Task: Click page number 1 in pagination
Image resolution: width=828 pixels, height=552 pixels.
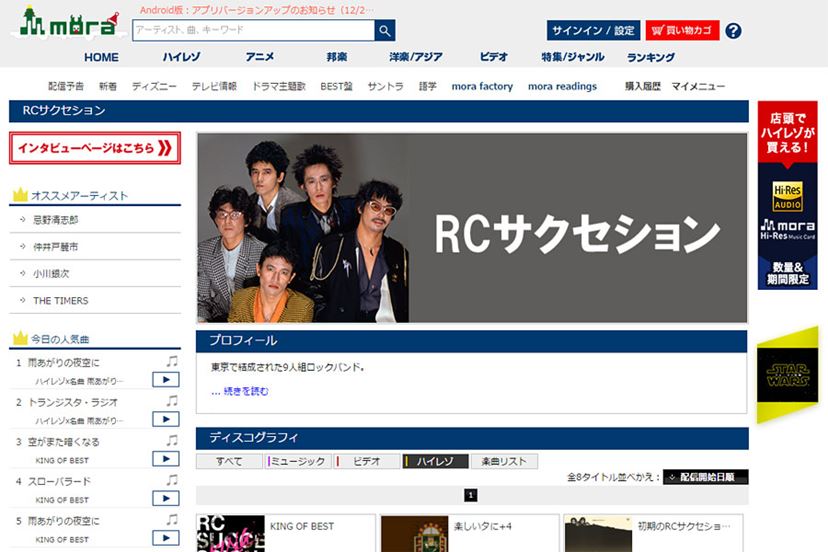Action: (471, 495)
